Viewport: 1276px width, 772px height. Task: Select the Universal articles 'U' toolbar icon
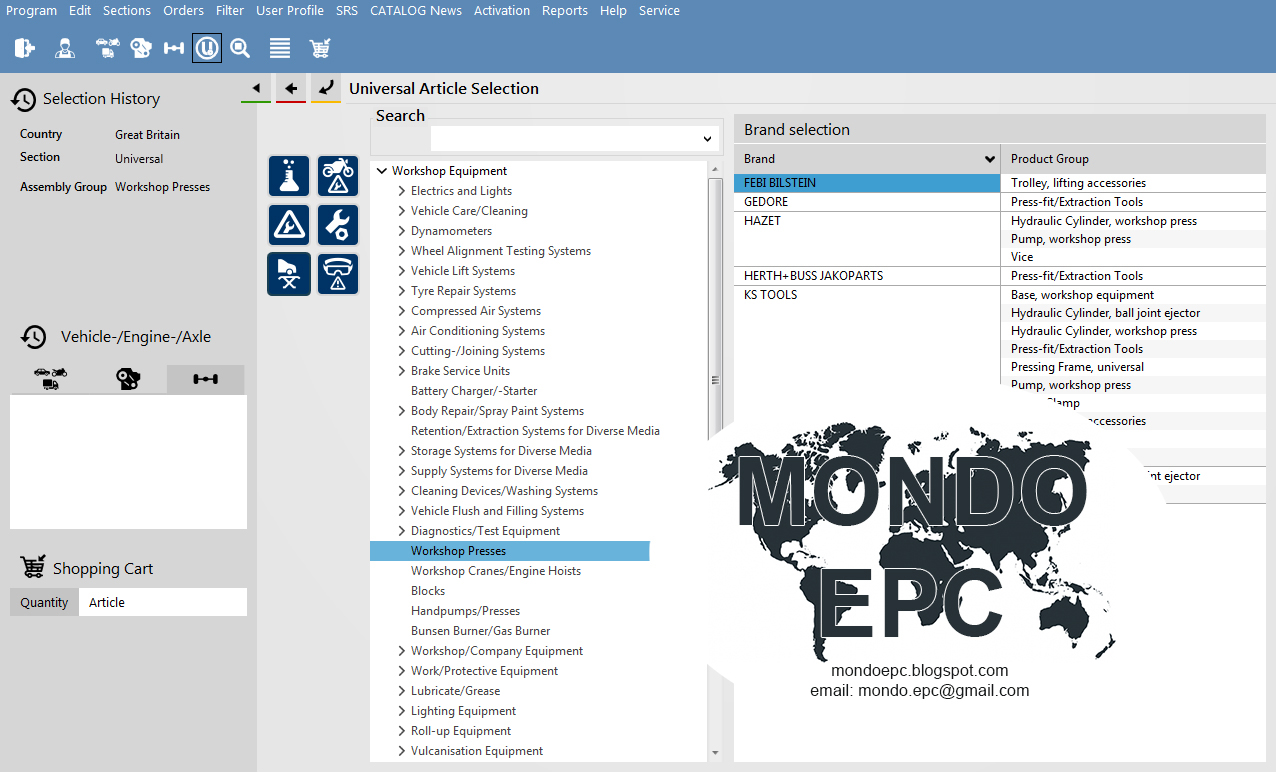pyautogui.click(x=207, y=47)
